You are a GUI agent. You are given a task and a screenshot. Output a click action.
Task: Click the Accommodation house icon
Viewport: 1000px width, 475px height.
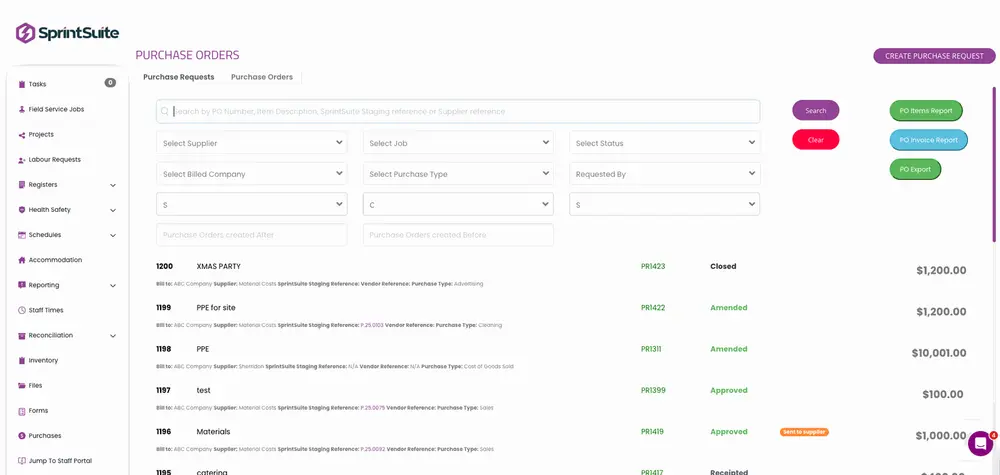coord(22,260)
